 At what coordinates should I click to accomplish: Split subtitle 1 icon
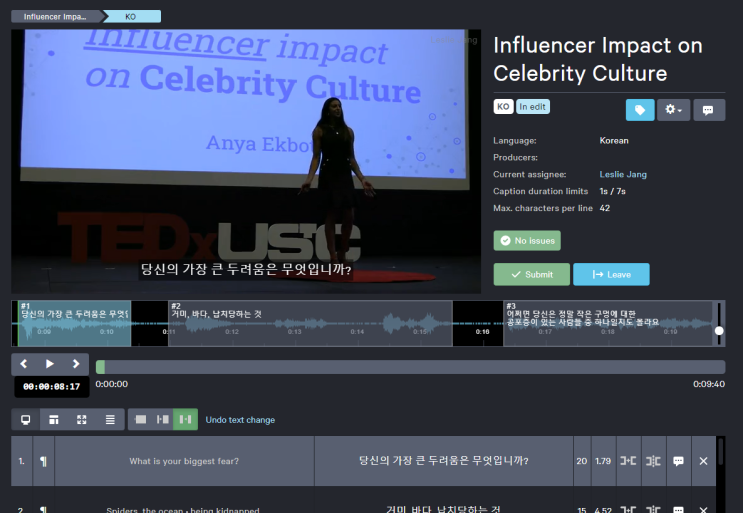653,461
